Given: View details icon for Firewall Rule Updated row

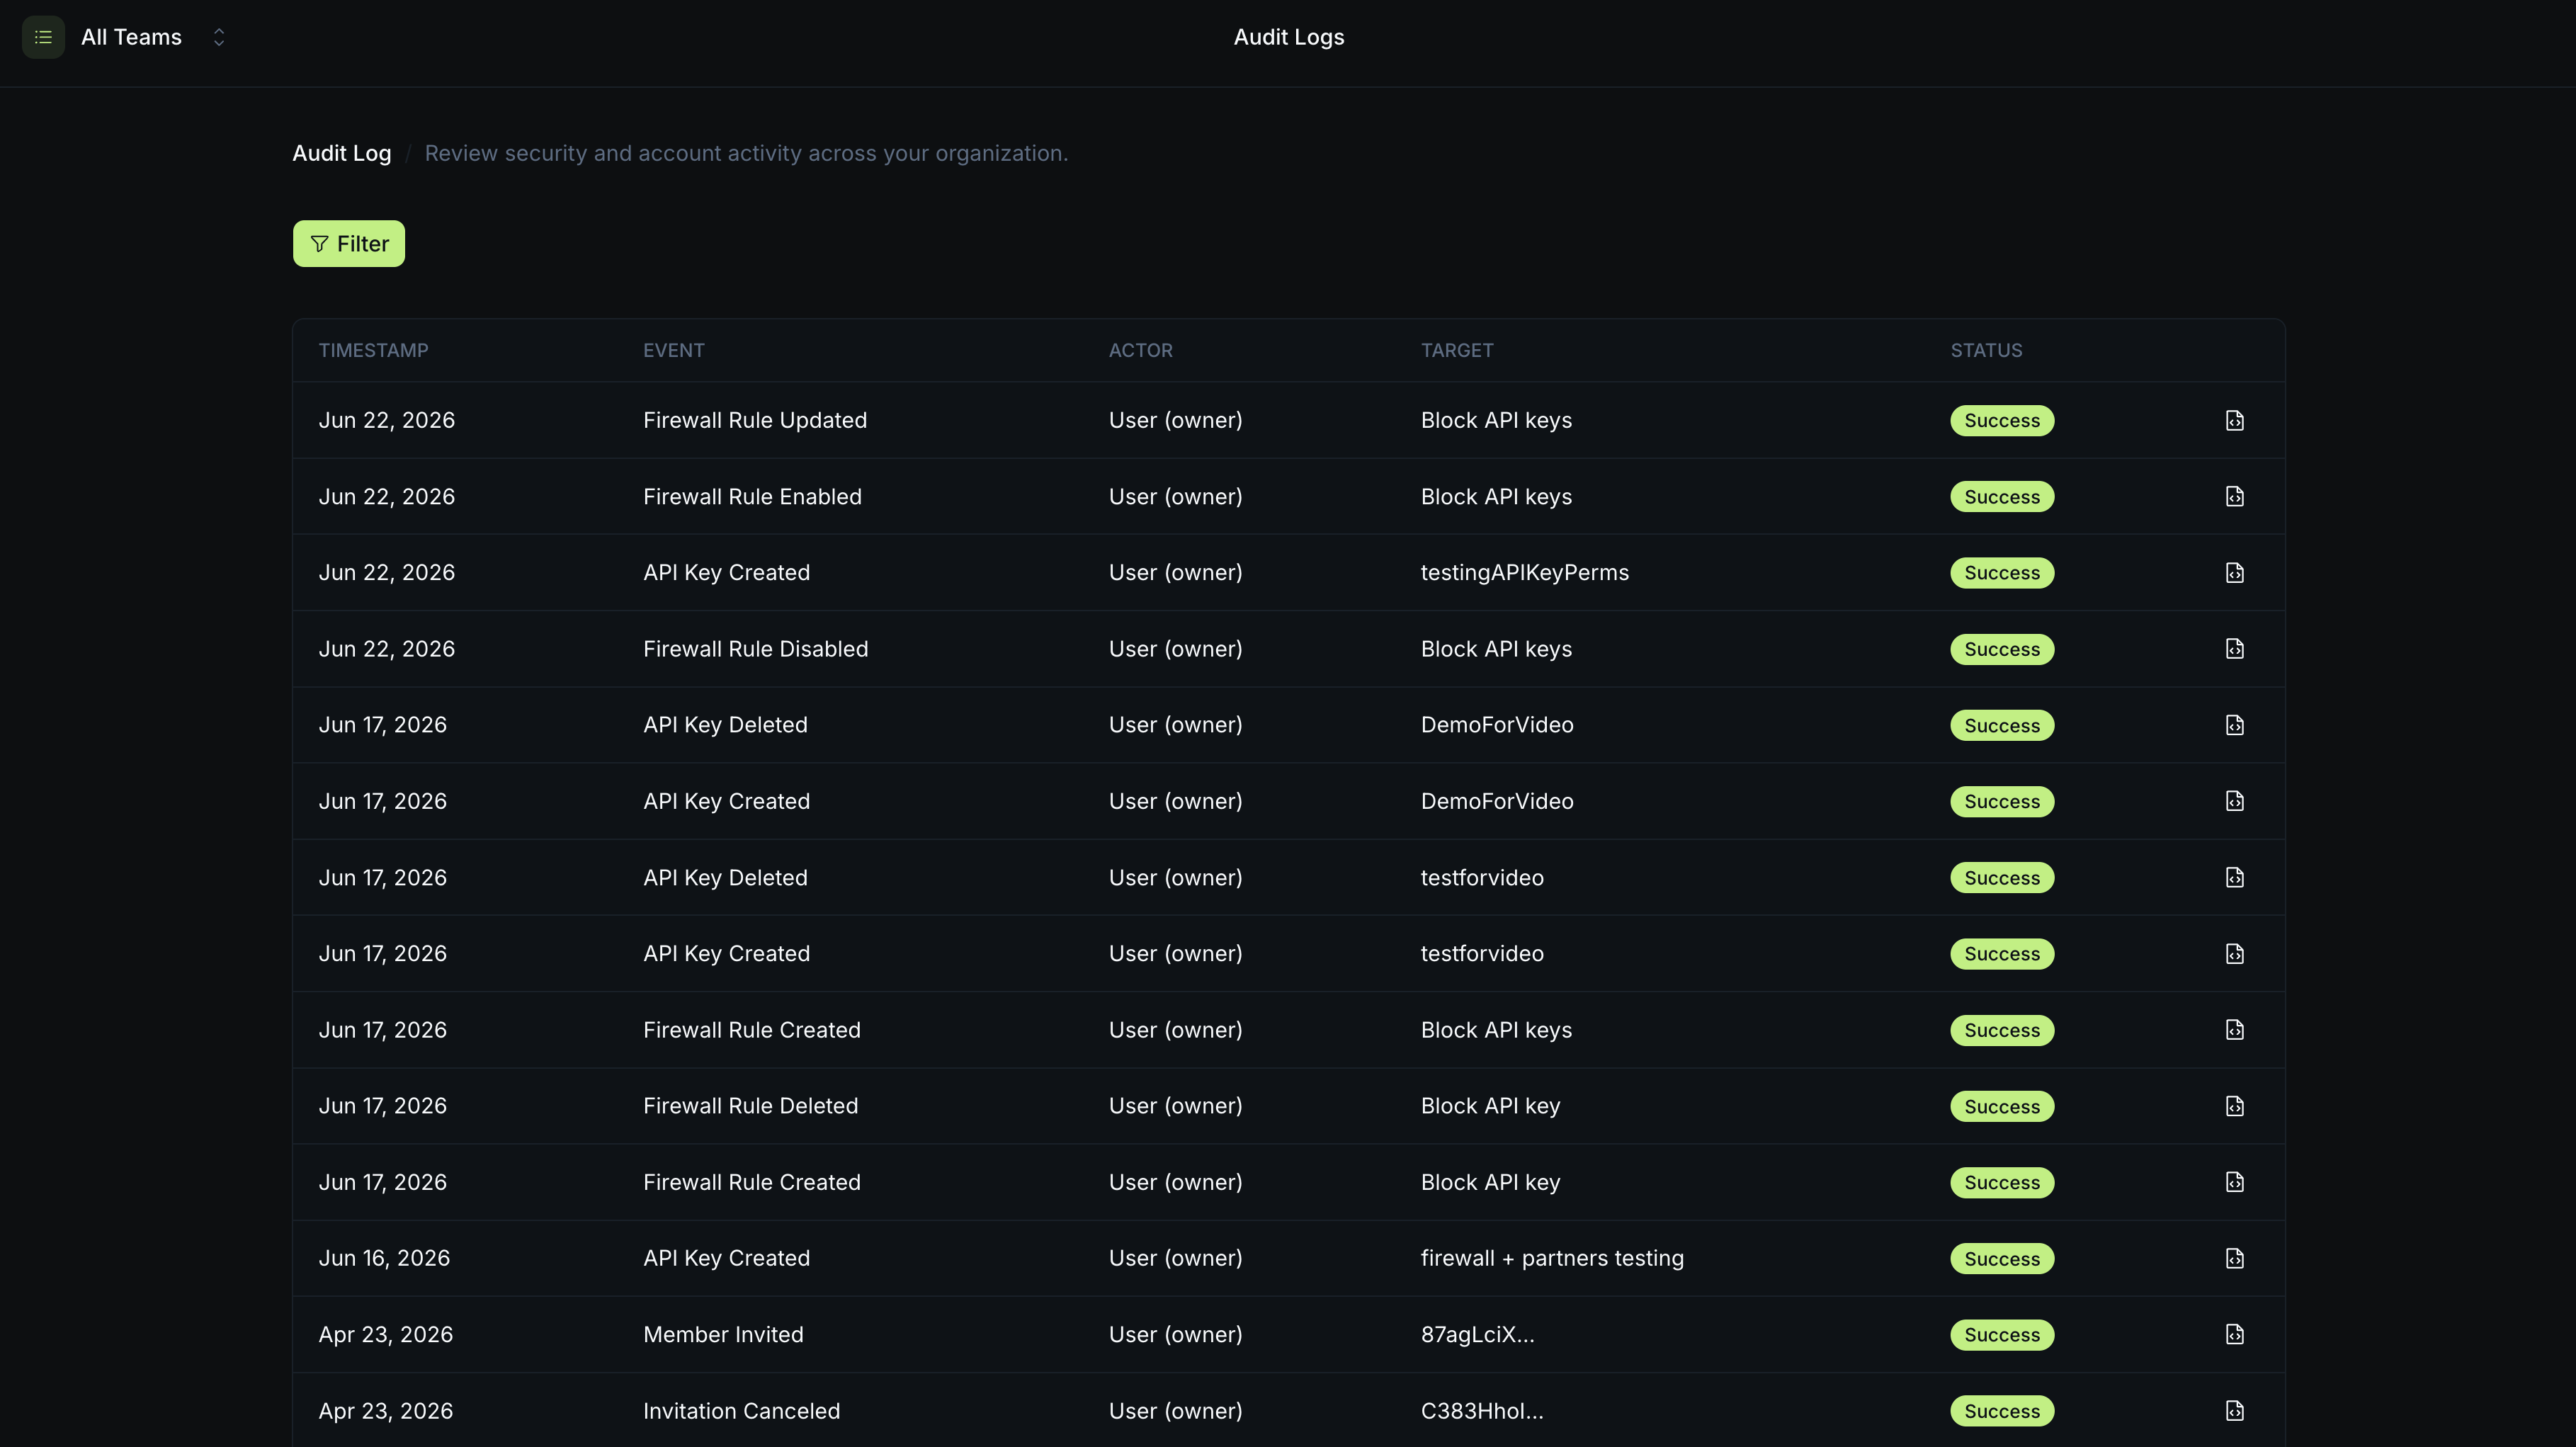Looking at the screenshot, I should (2235, 420).
